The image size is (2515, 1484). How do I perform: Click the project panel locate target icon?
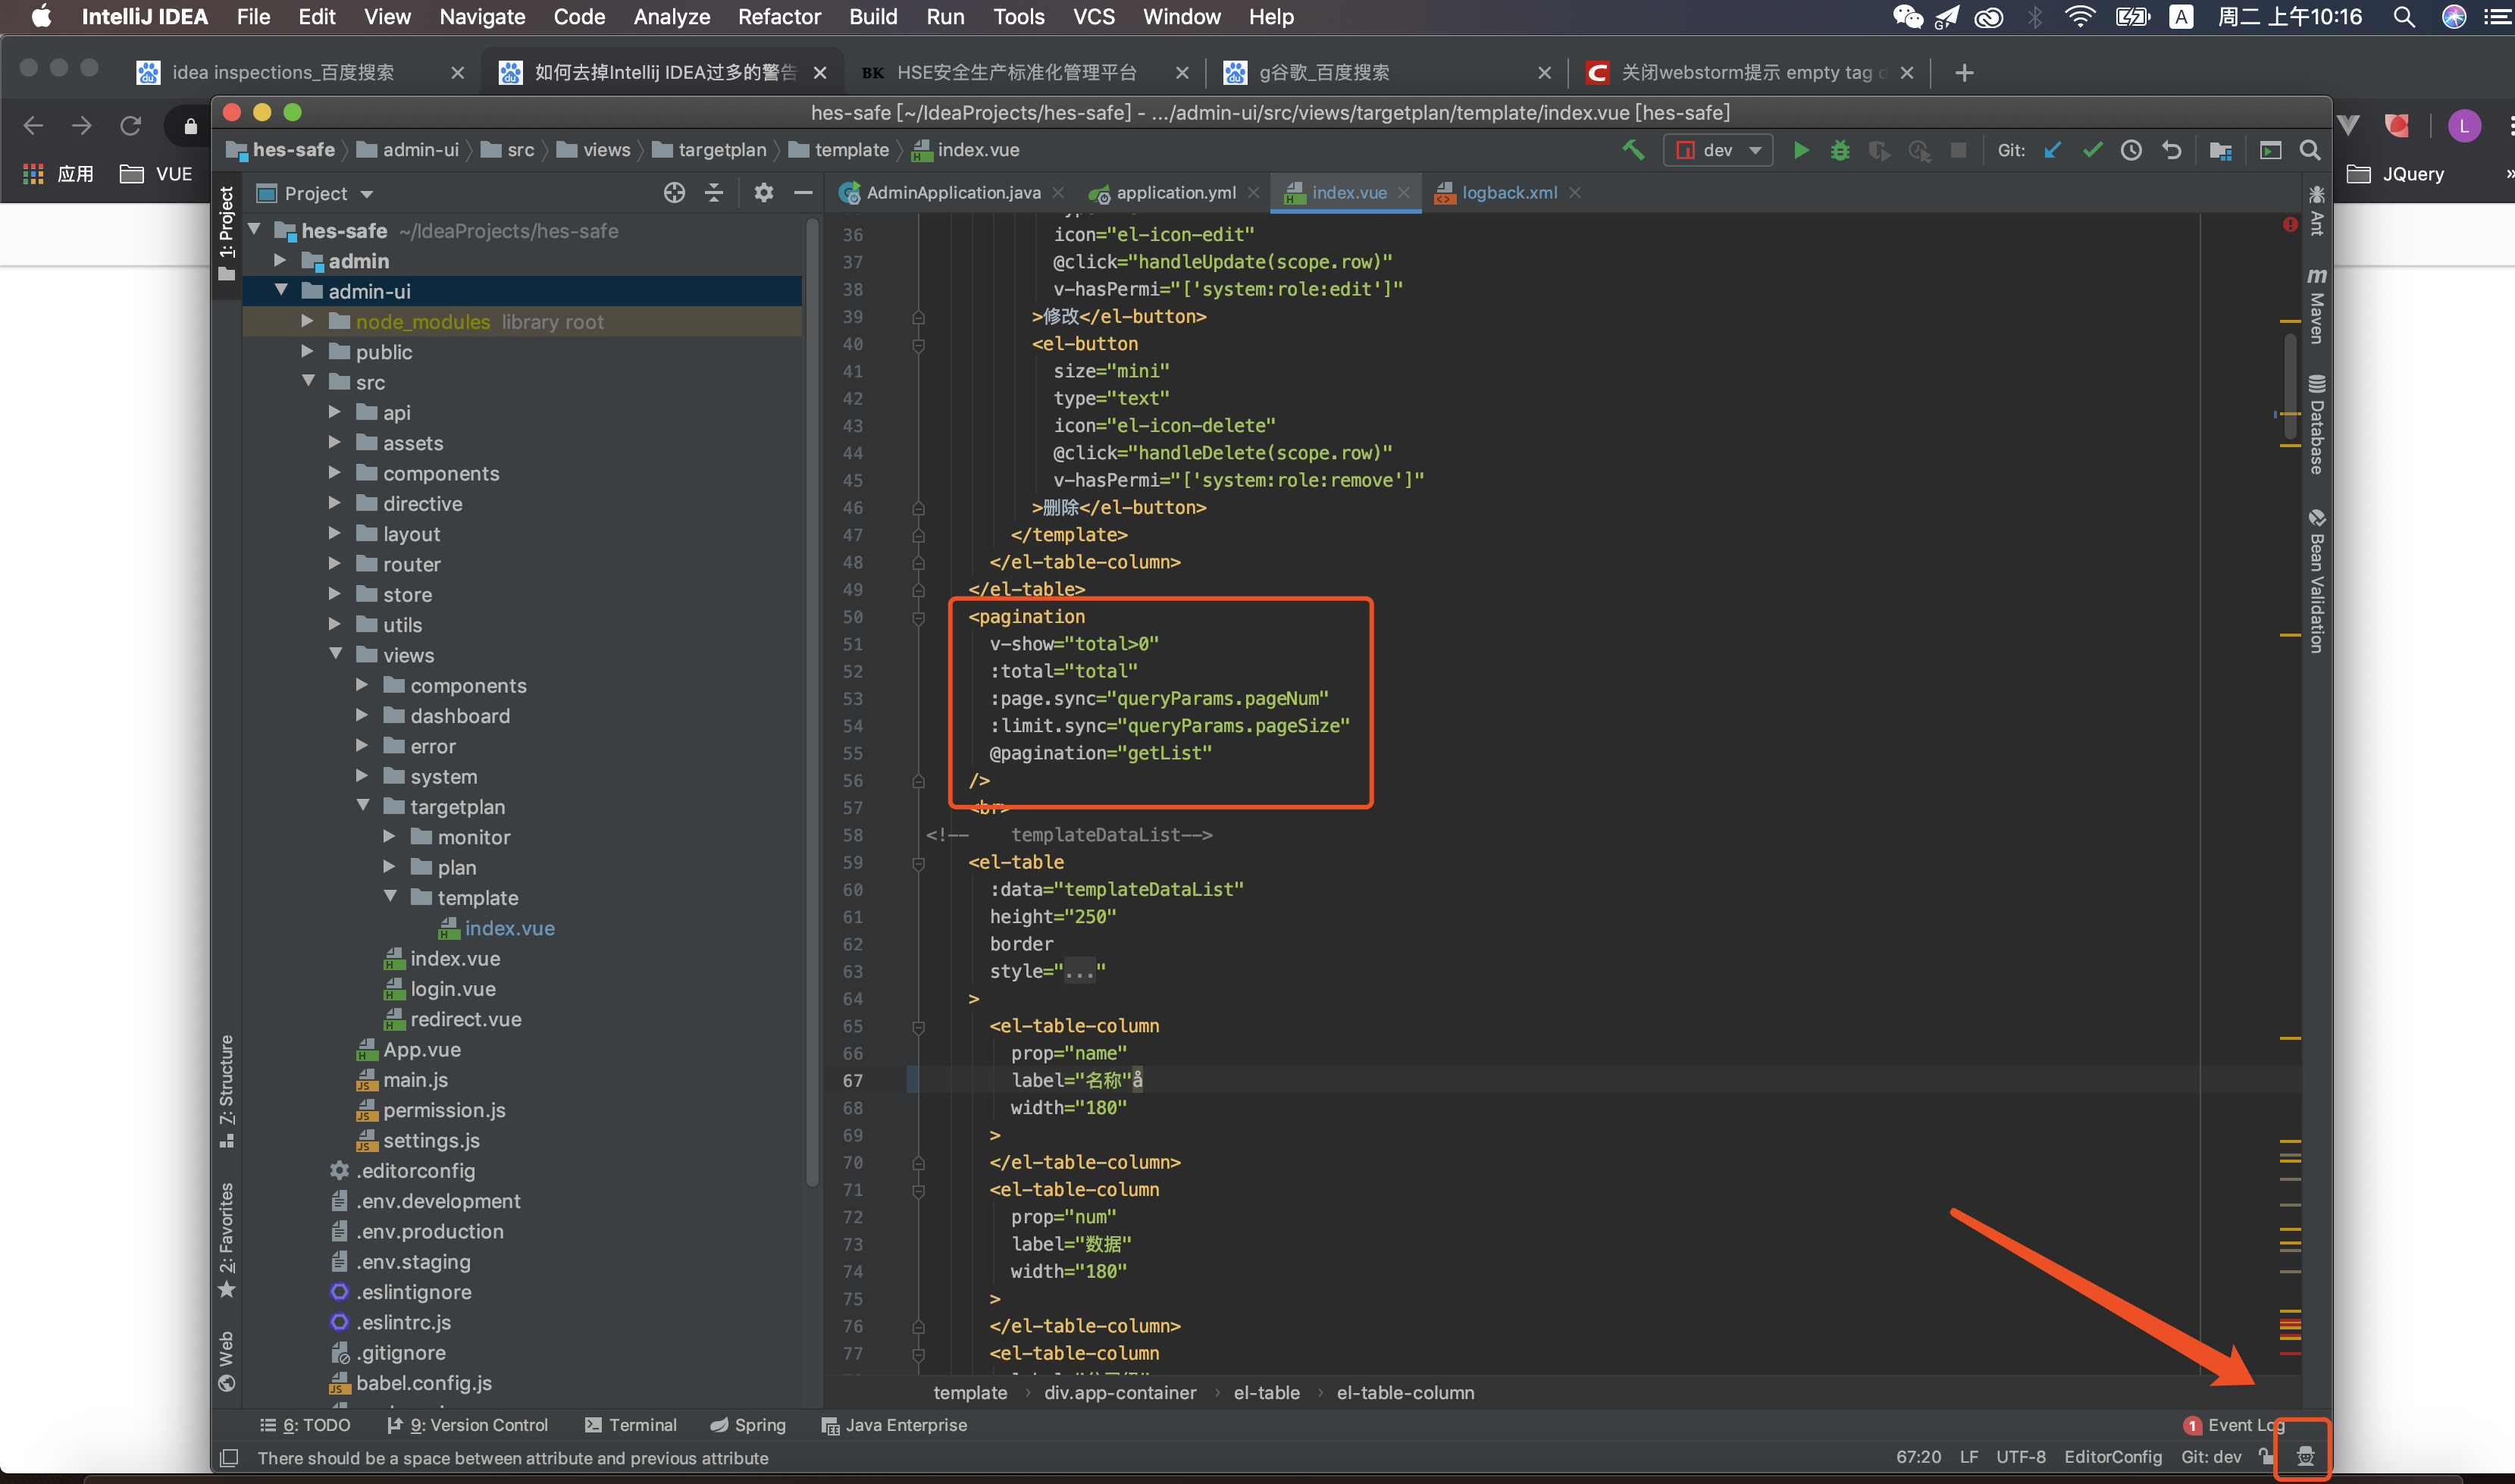(x=674, y=193)
